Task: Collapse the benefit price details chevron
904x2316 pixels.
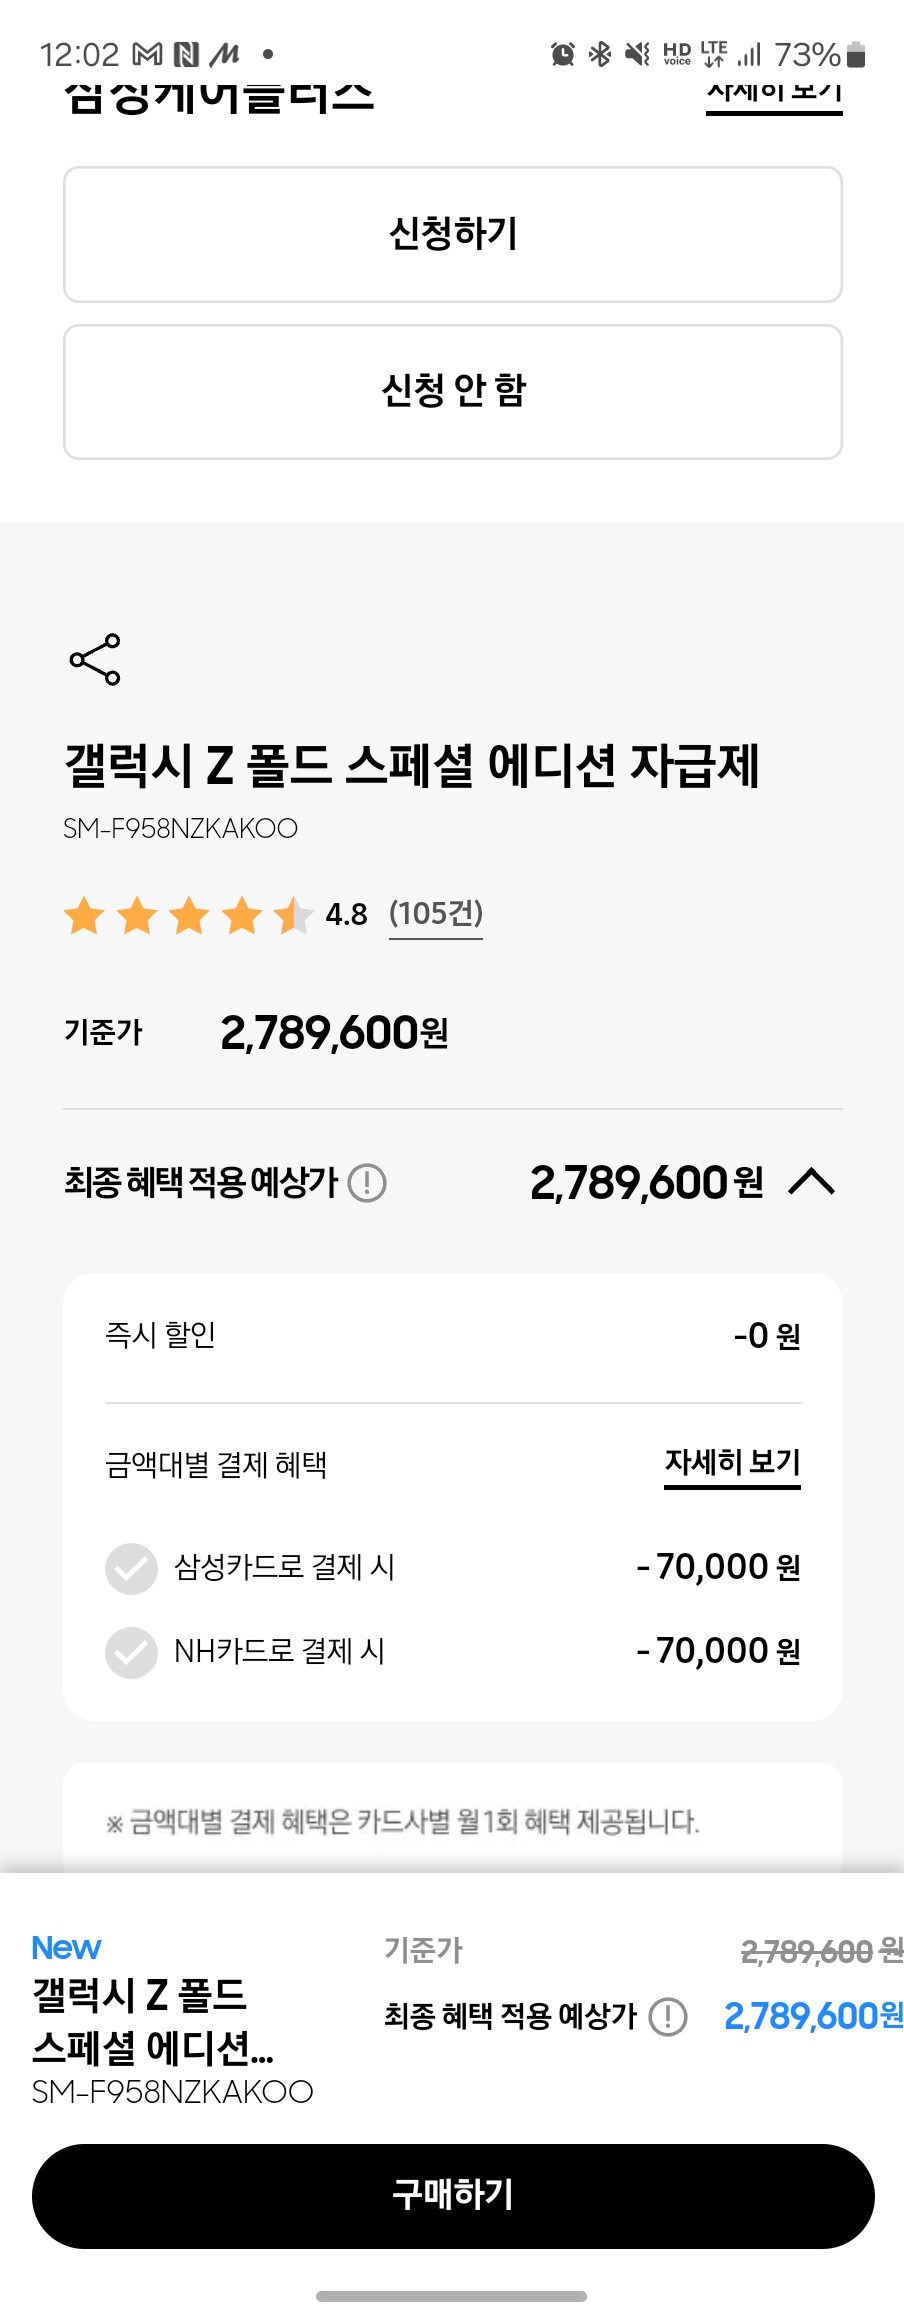Action: click(811, 1183)
